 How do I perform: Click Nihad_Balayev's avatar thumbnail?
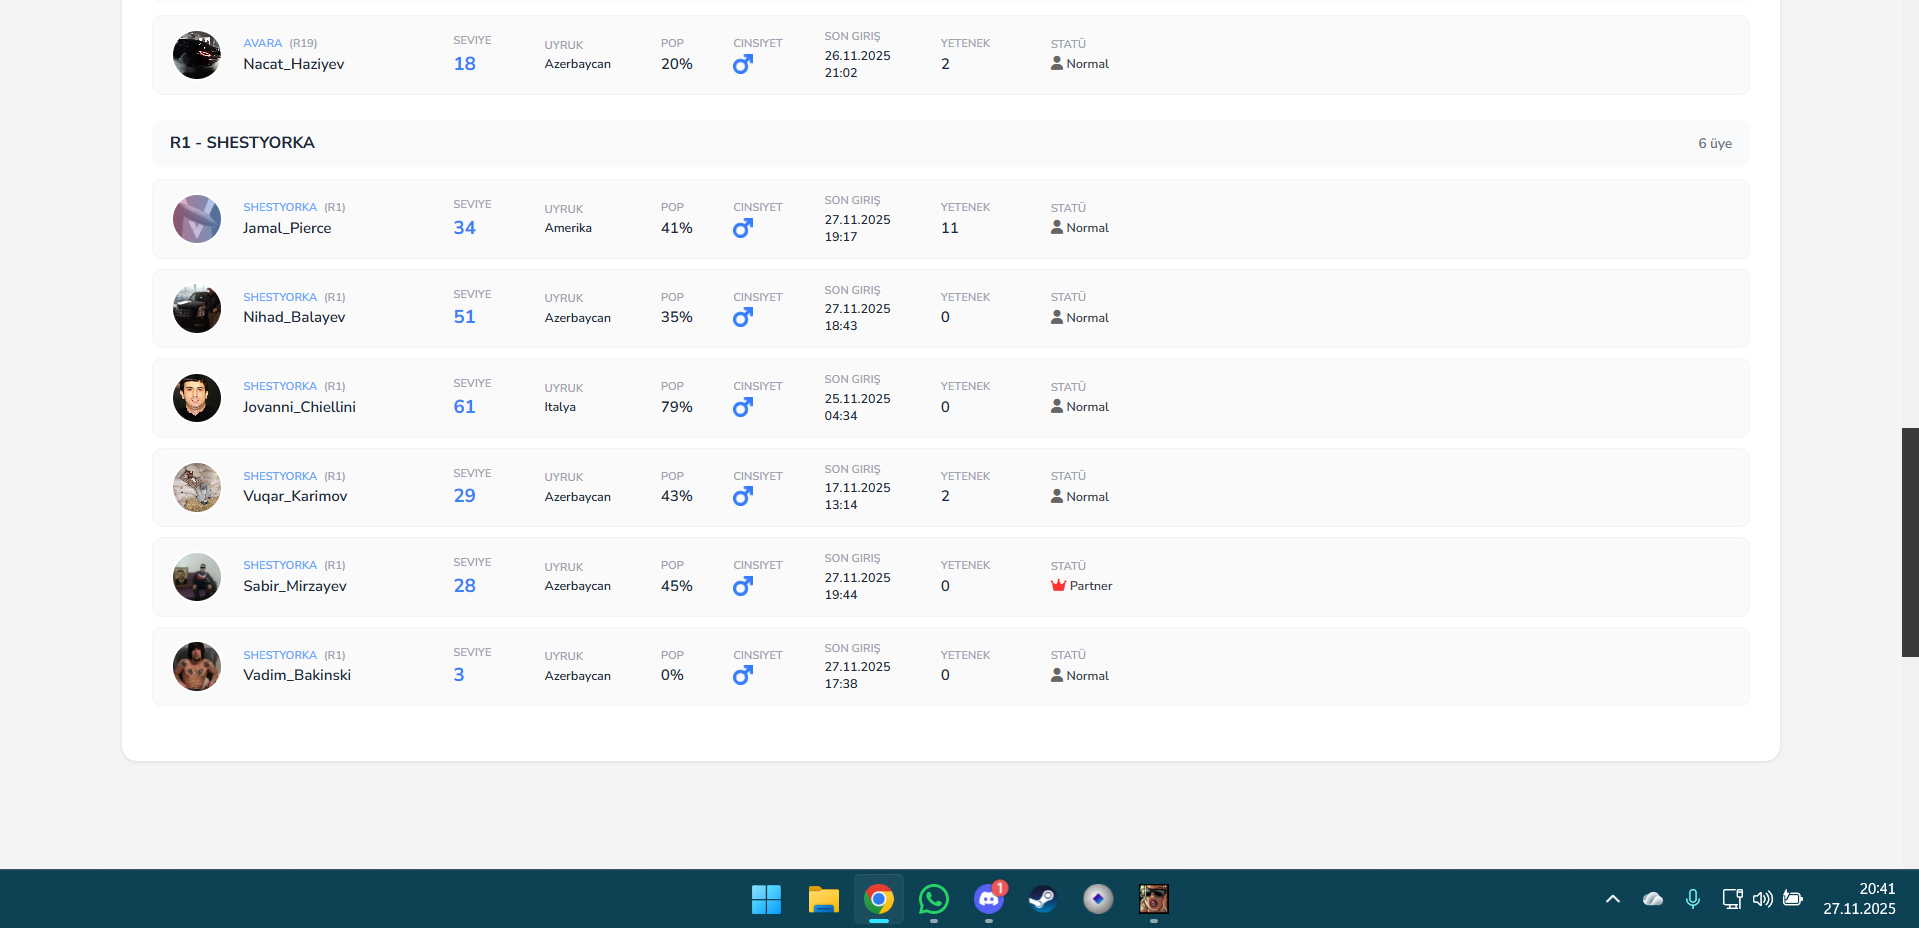pyautogui.click(x=197, y=309)
